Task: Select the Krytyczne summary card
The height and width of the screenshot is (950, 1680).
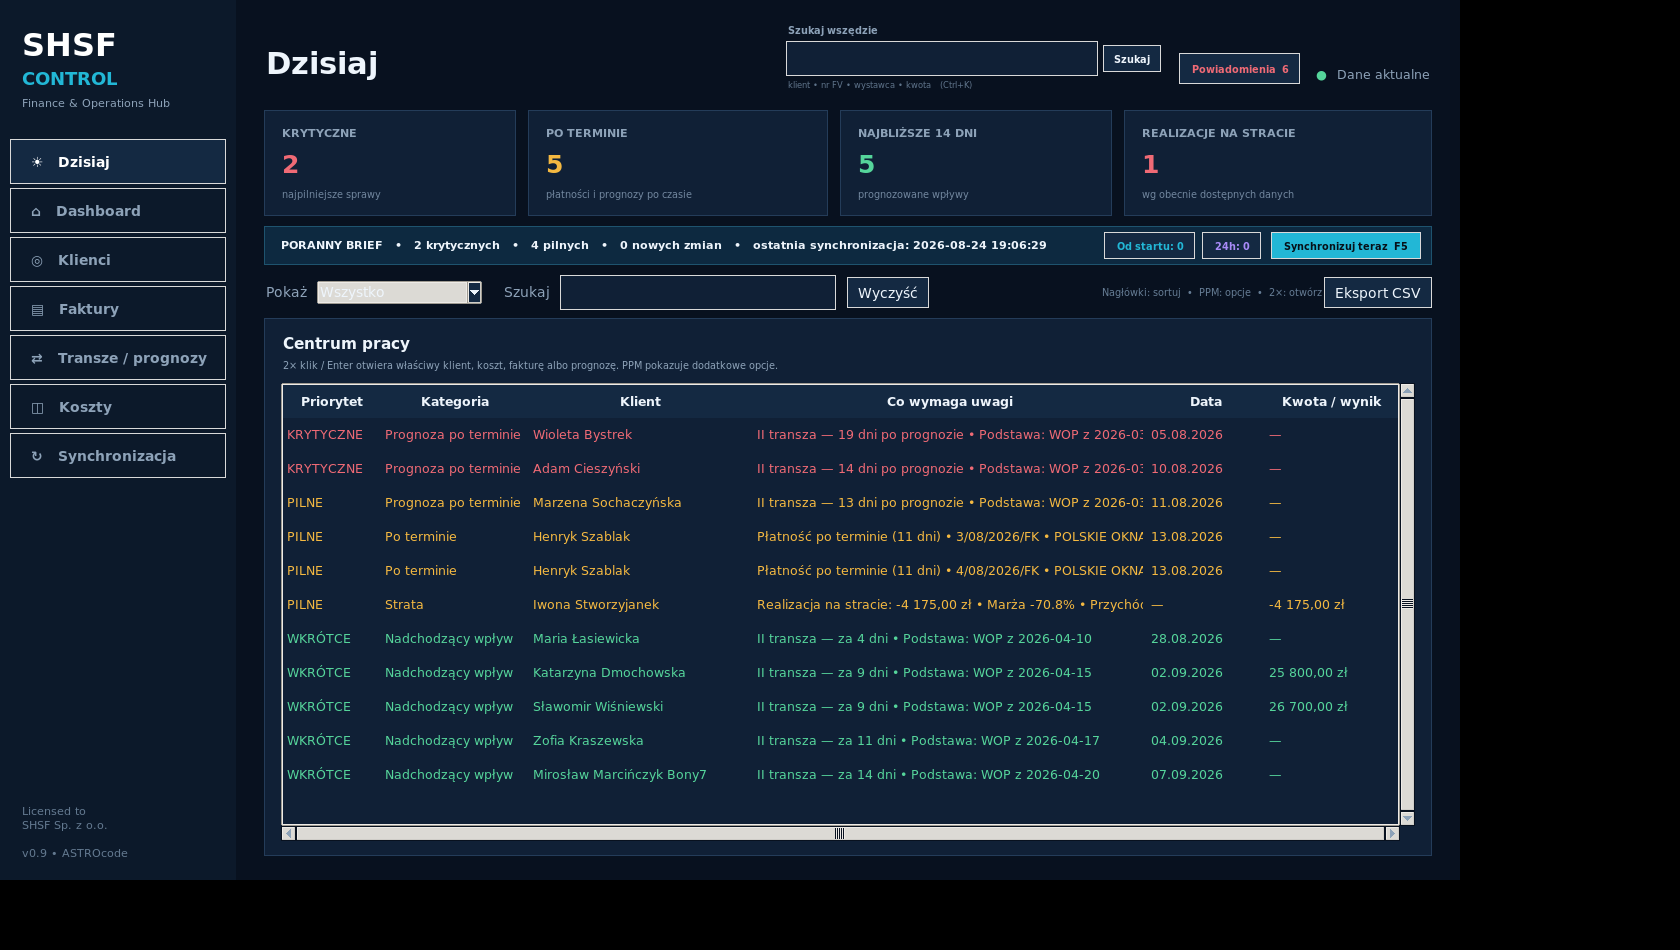Action: [x=390, y=163]
